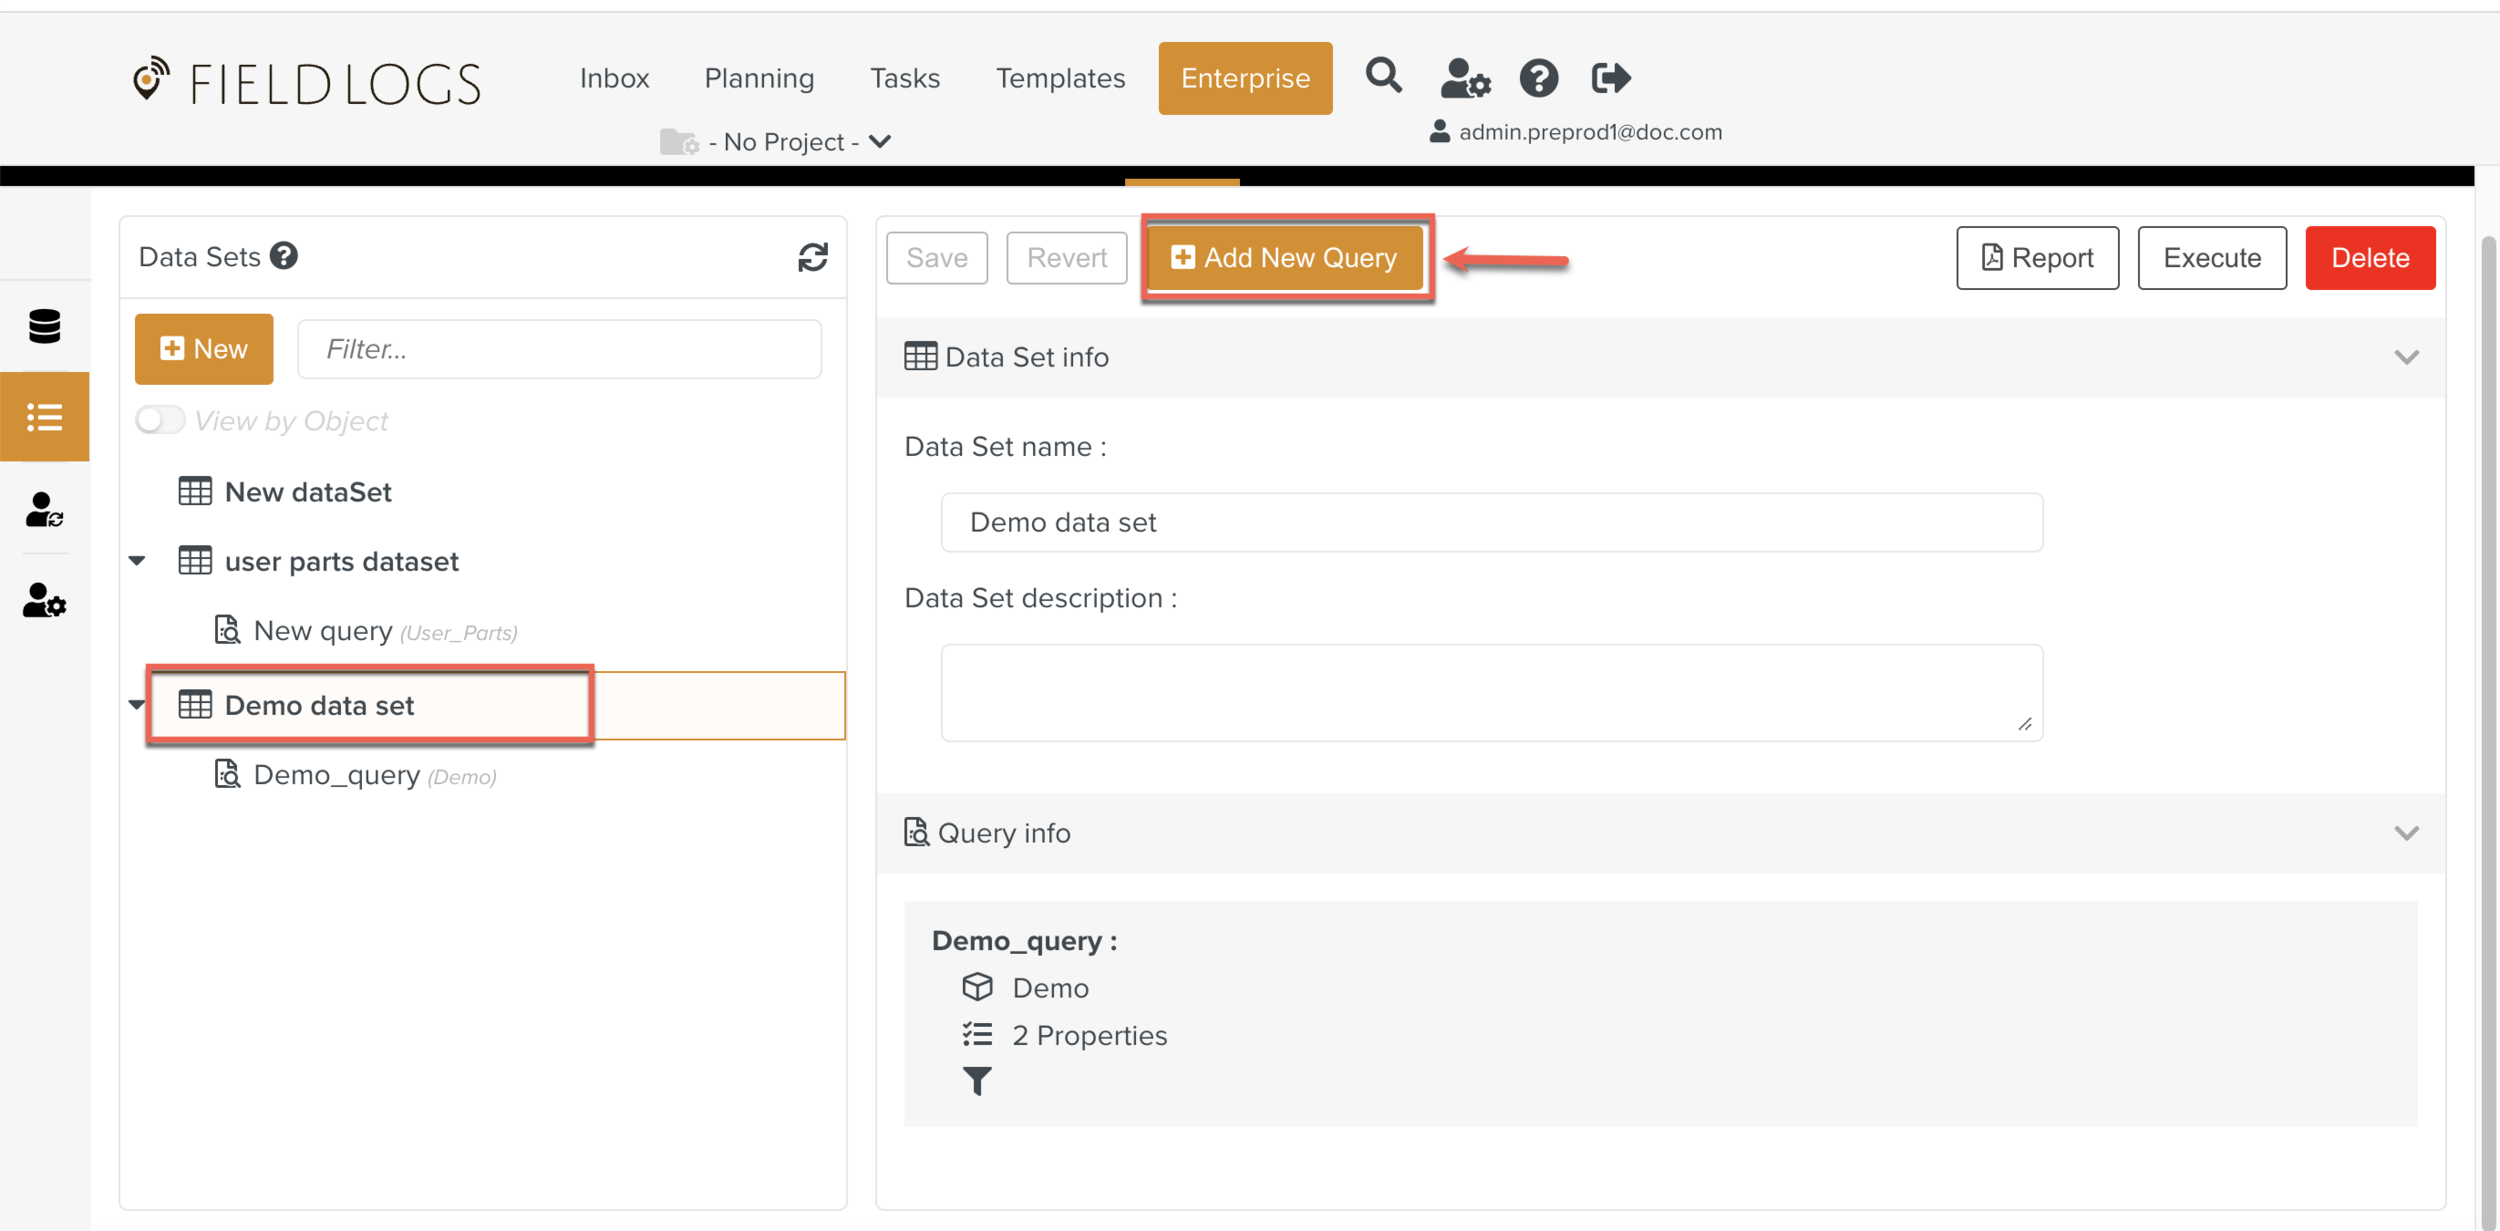Screen dimensions: 2500x1231
Task: Click the Data Sets help icon
Action: [x=284, y=256]
